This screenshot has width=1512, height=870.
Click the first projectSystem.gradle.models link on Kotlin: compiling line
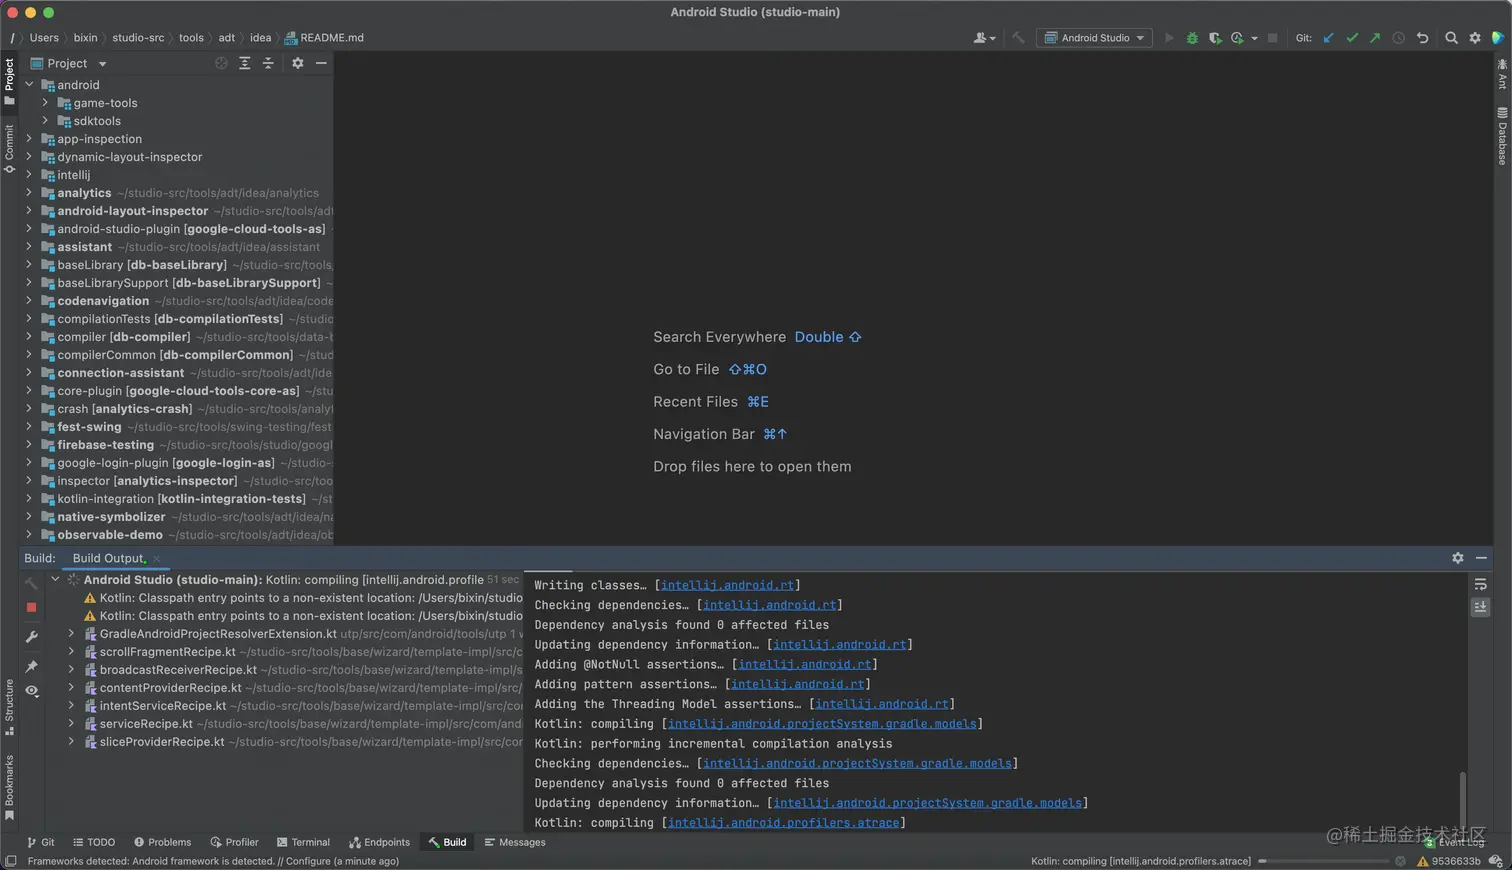[x=822, y=724]
